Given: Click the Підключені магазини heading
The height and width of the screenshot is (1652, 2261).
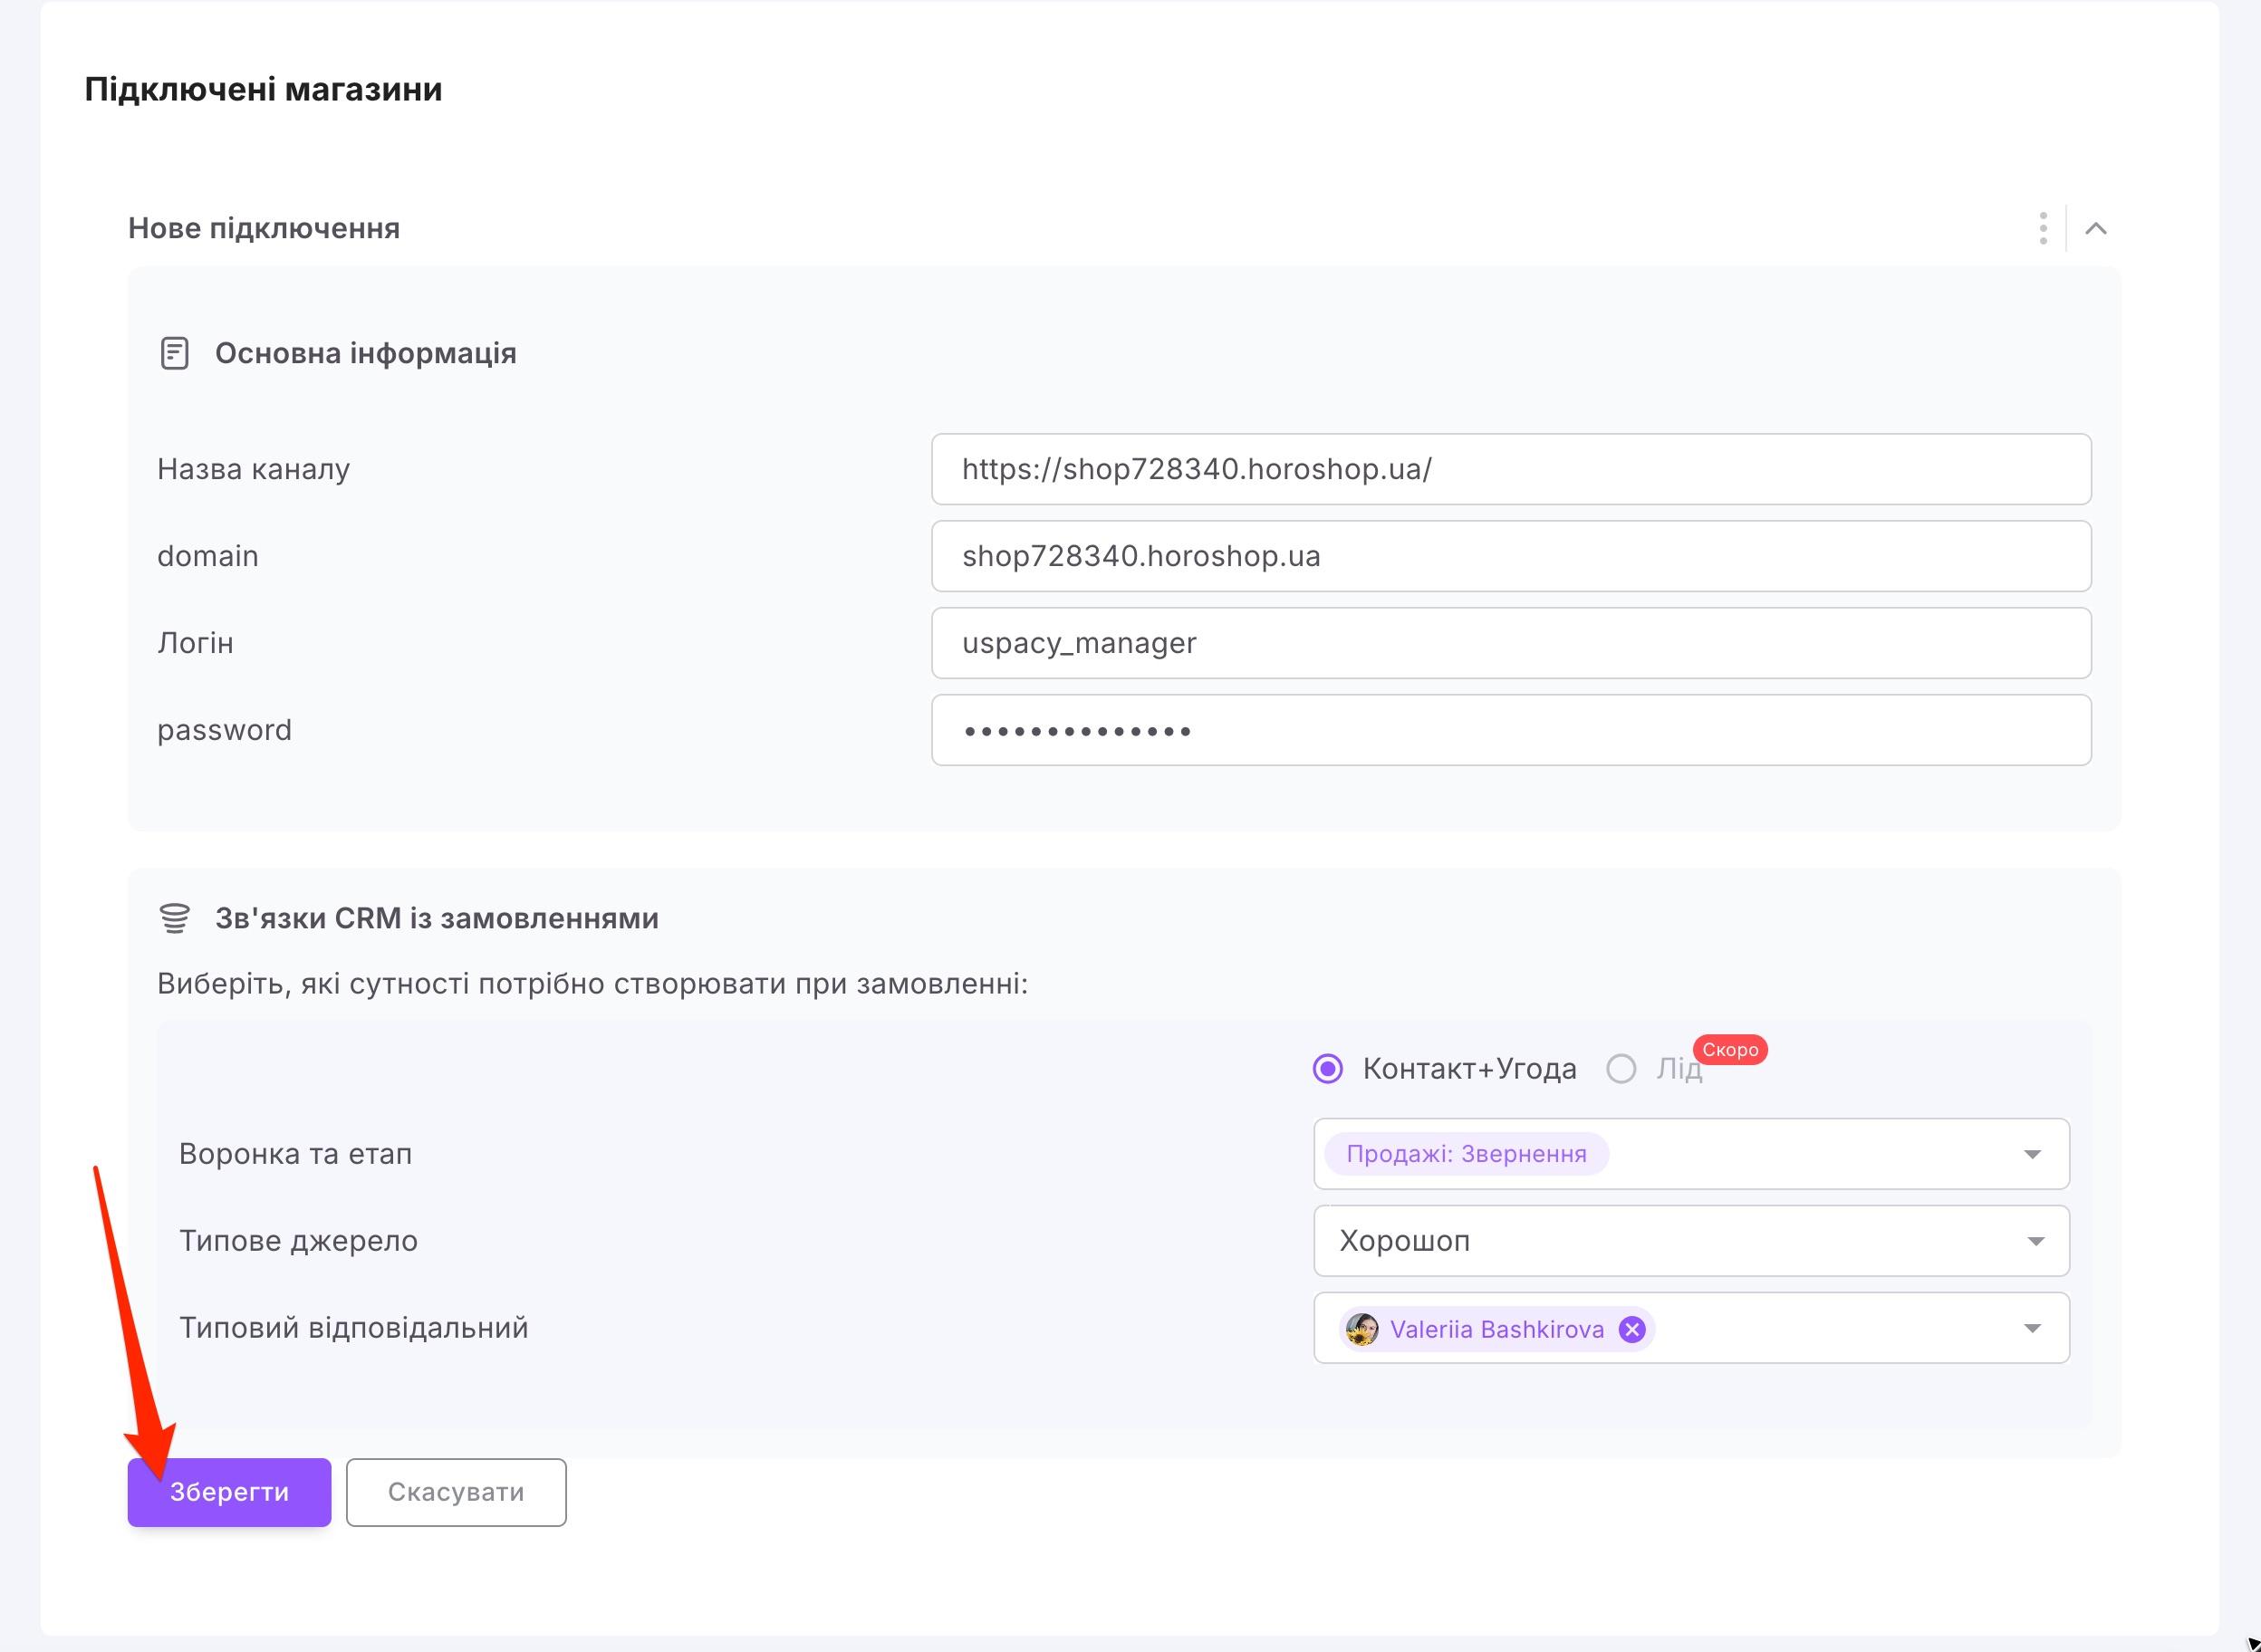Looking at the screenshot, I should [x=263, y=89].
